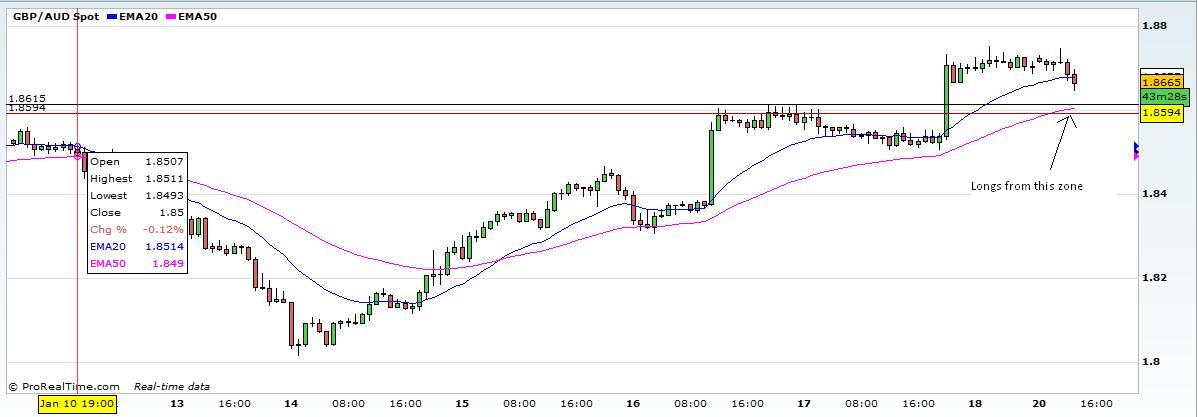The width and height of the screenshot is (1198, 417).
Task: Click the EMA20 legend label
Action: (138, 17)
